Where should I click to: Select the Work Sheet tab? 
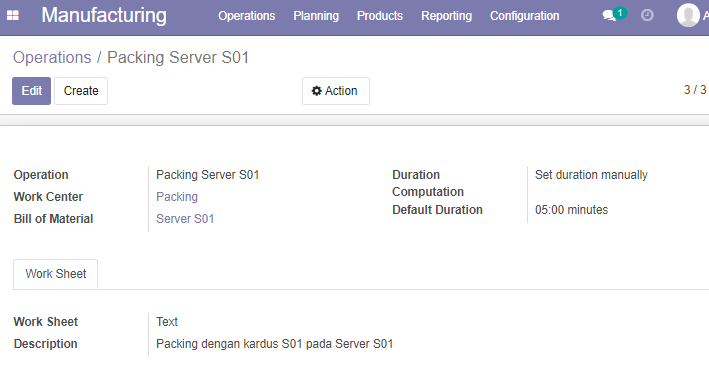click(x=56, y=274)
